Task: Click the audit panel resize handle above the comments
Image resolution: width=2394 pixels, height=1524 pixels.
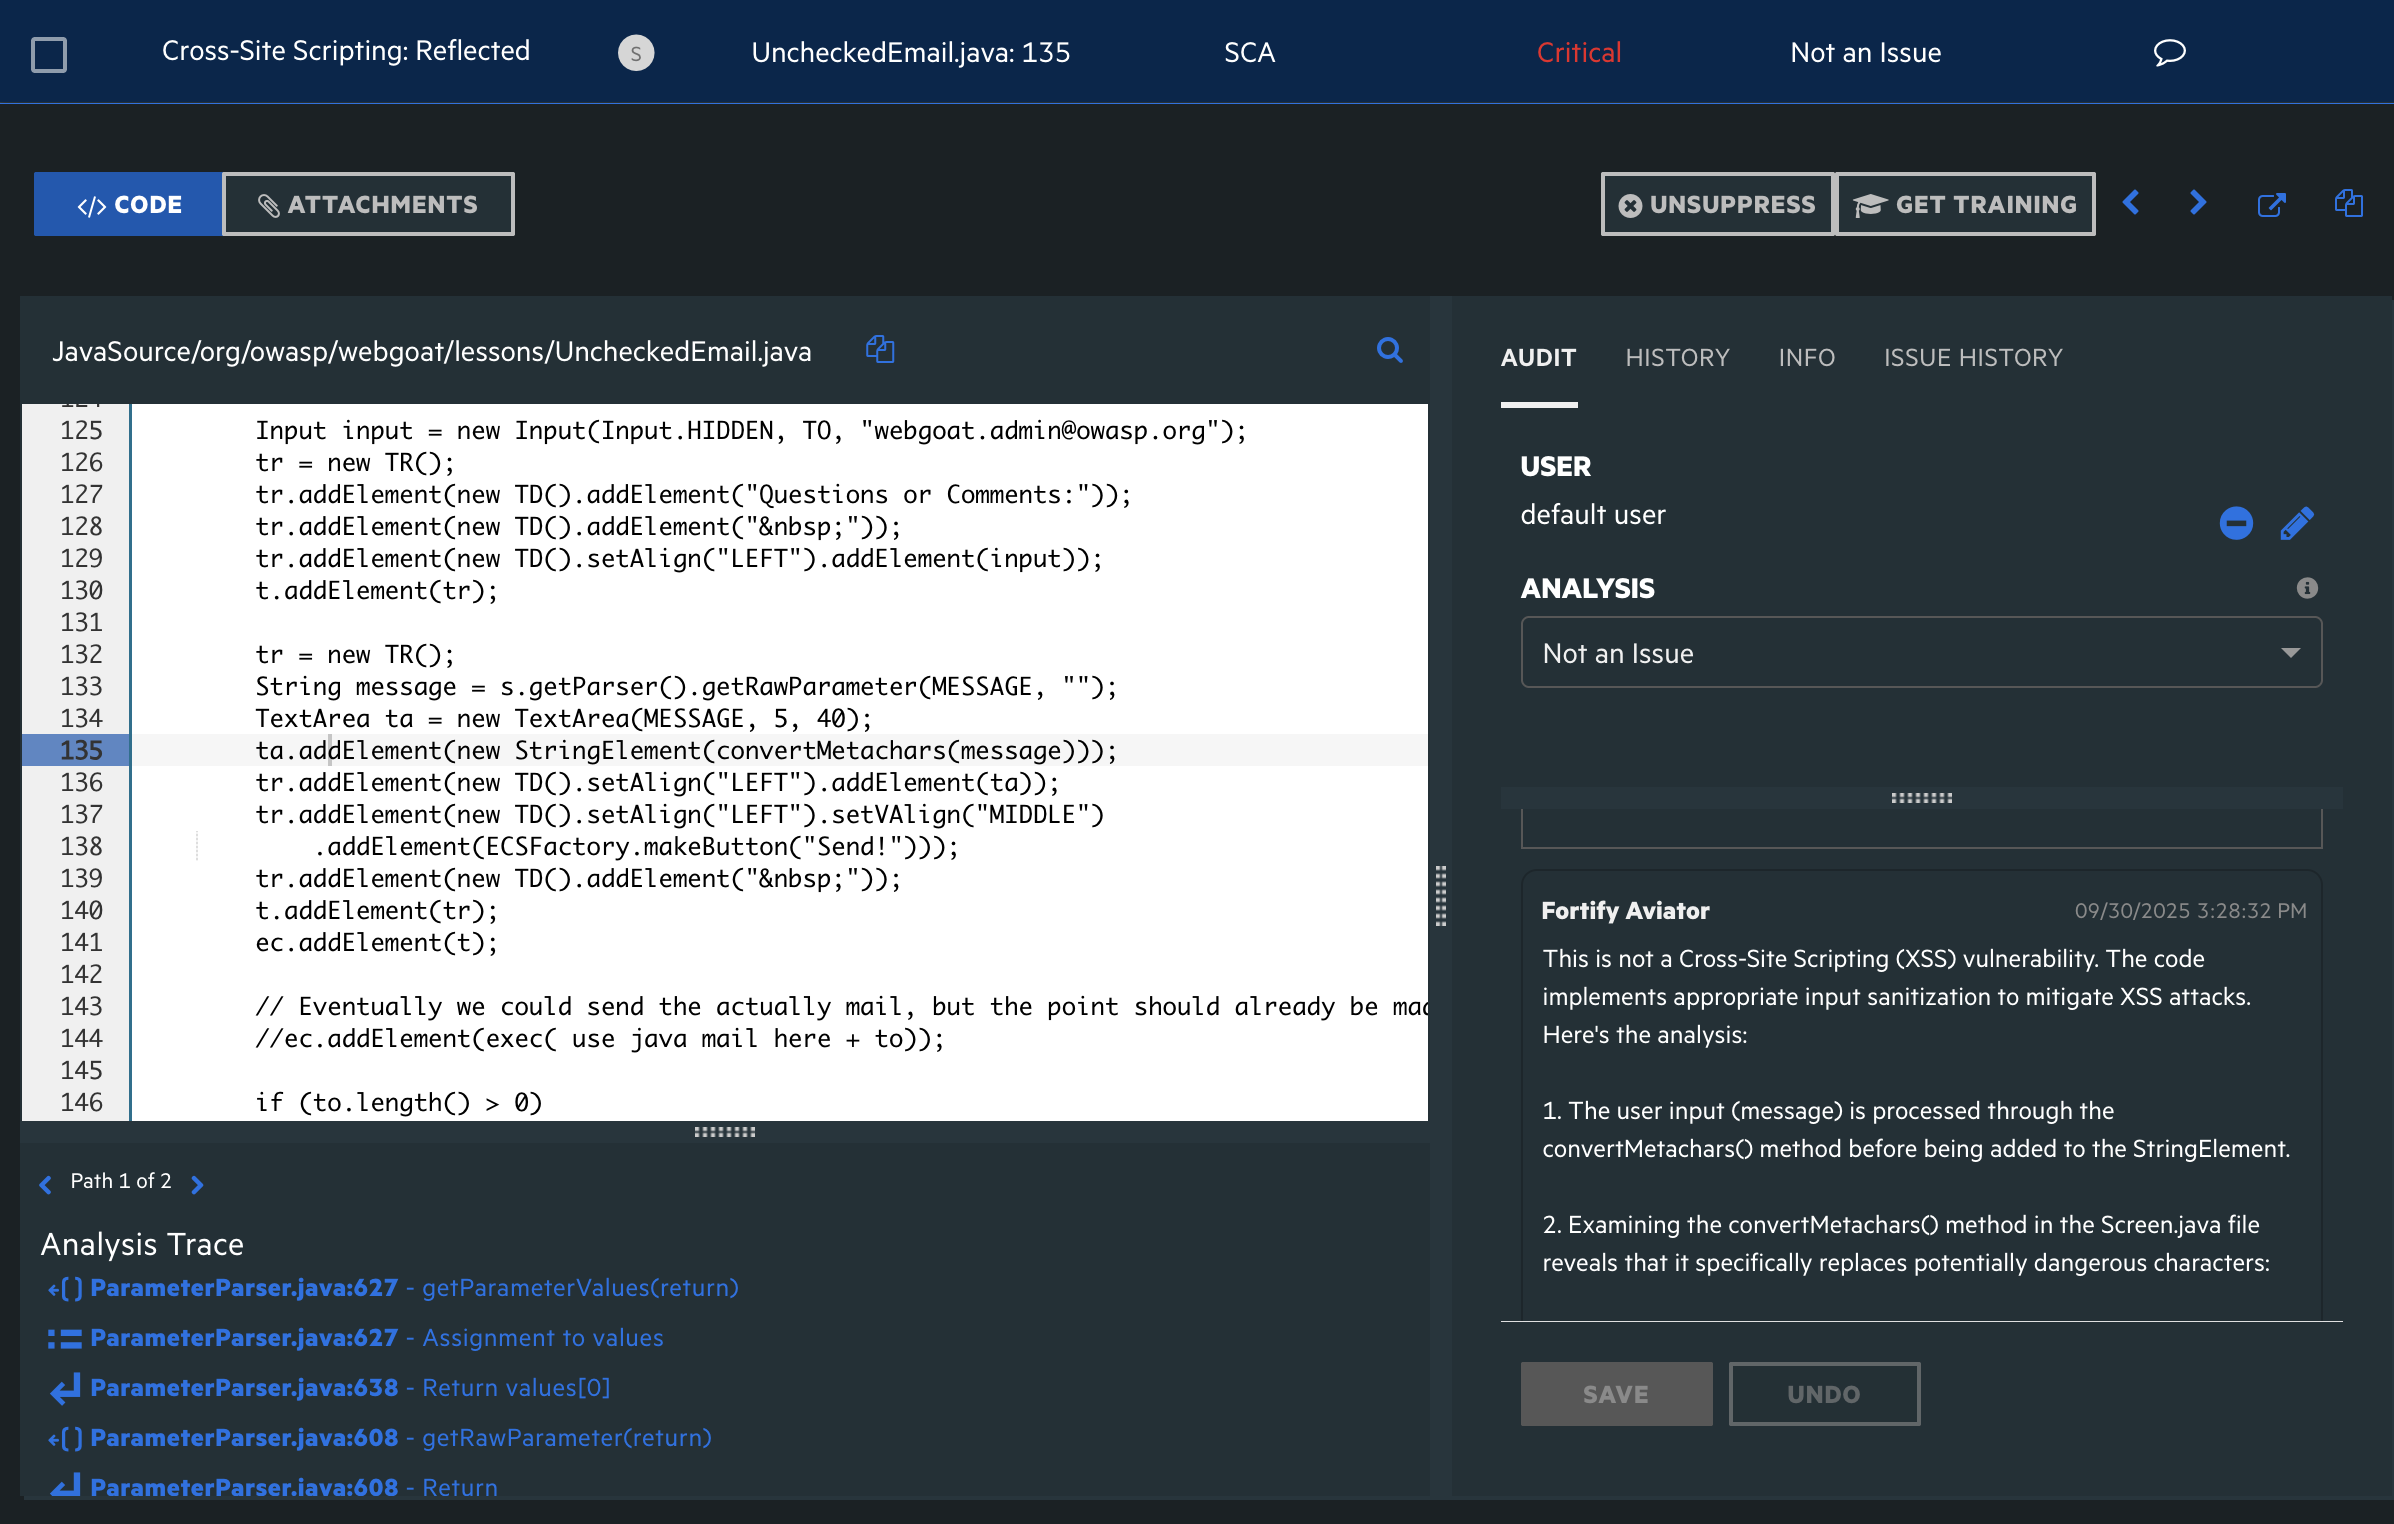Action: (1921, 798)
